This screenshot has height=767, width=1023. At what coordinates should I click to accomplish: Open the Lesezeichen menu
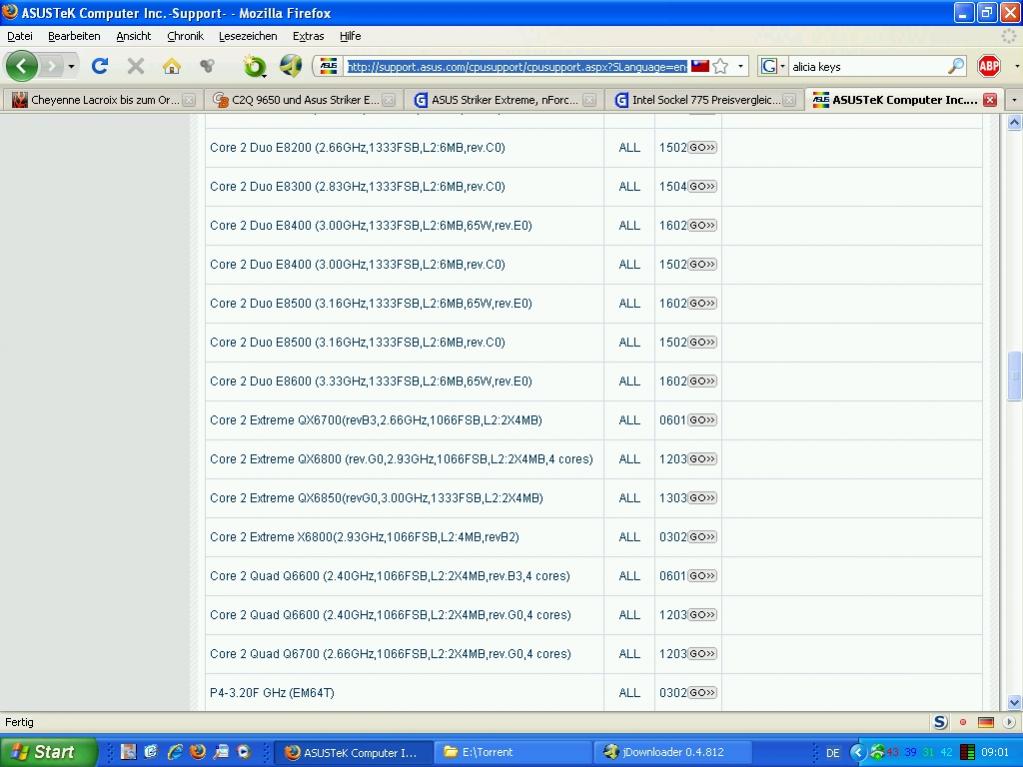[x=248, y=37]
